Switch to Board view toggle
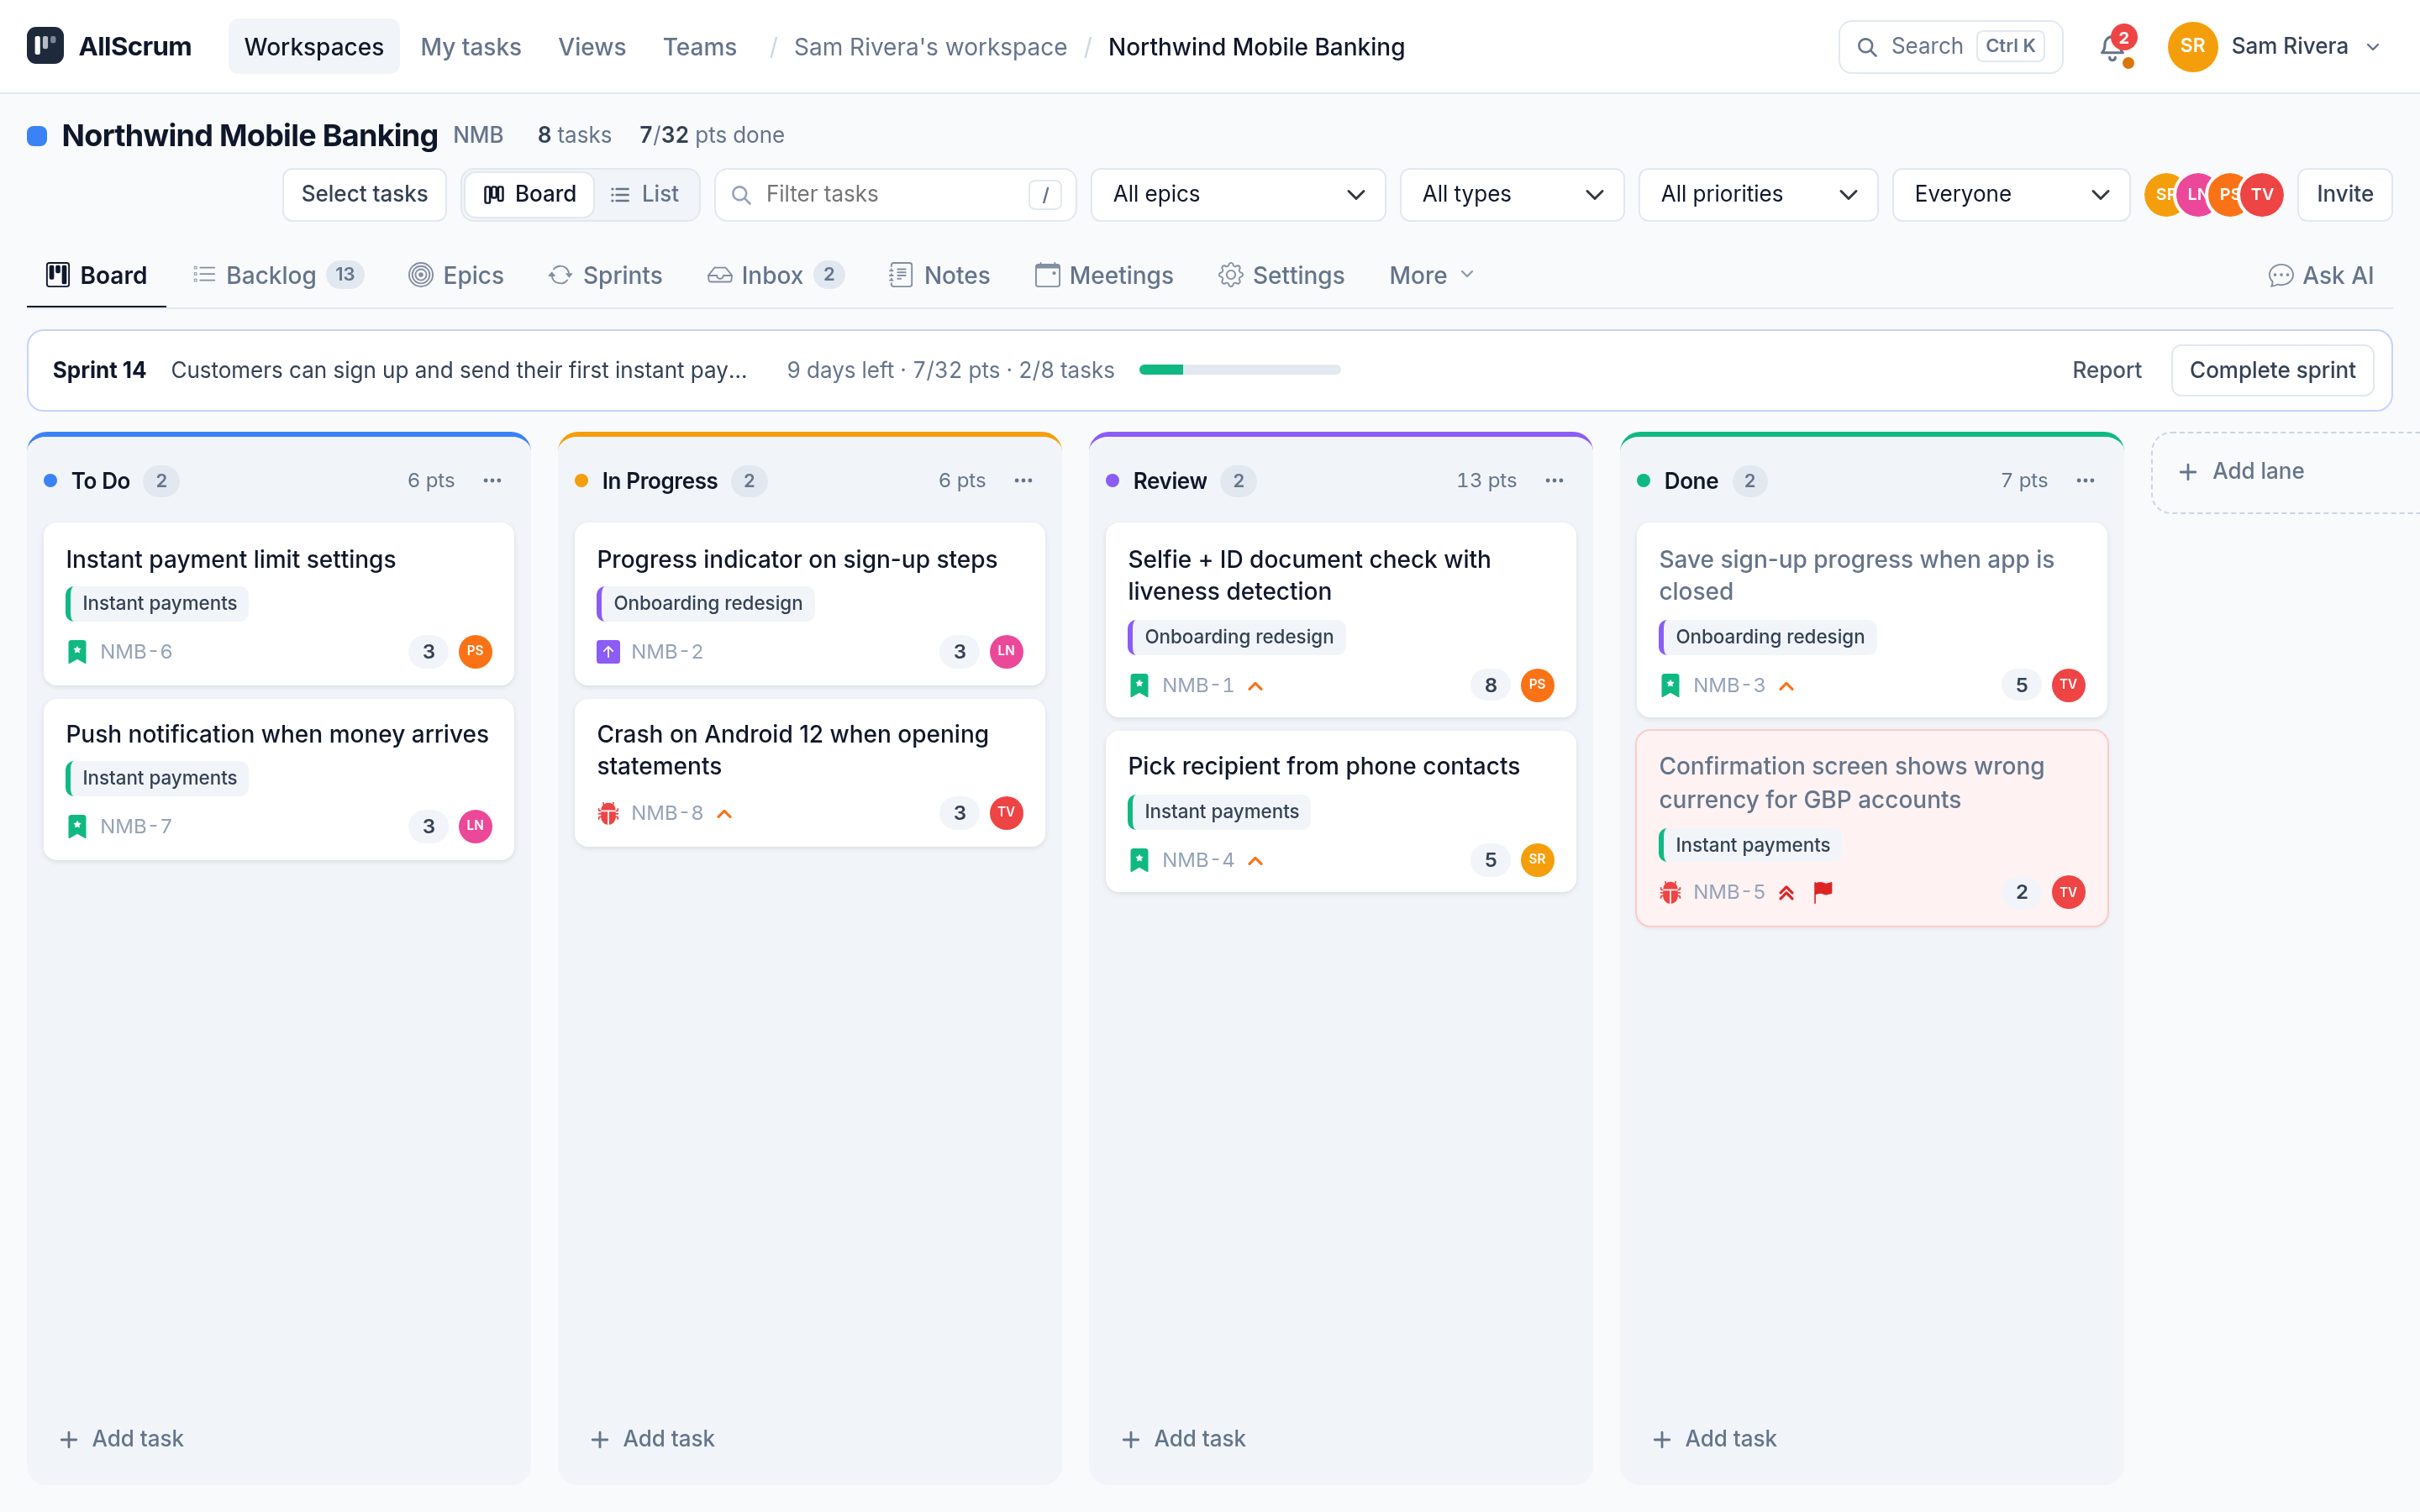Image resolution: width=2420 pixels, height=1512 pixels. pyautogui.click(x=530, y=194)
